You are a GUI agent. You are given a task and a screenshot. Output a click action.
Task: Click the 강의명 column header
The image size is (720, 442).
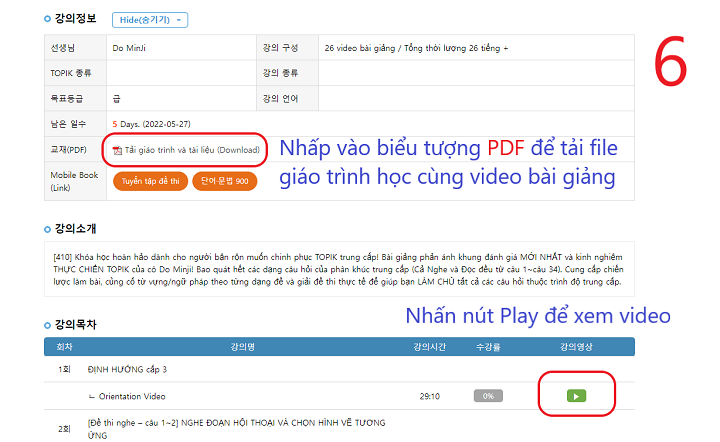(245, 347)
